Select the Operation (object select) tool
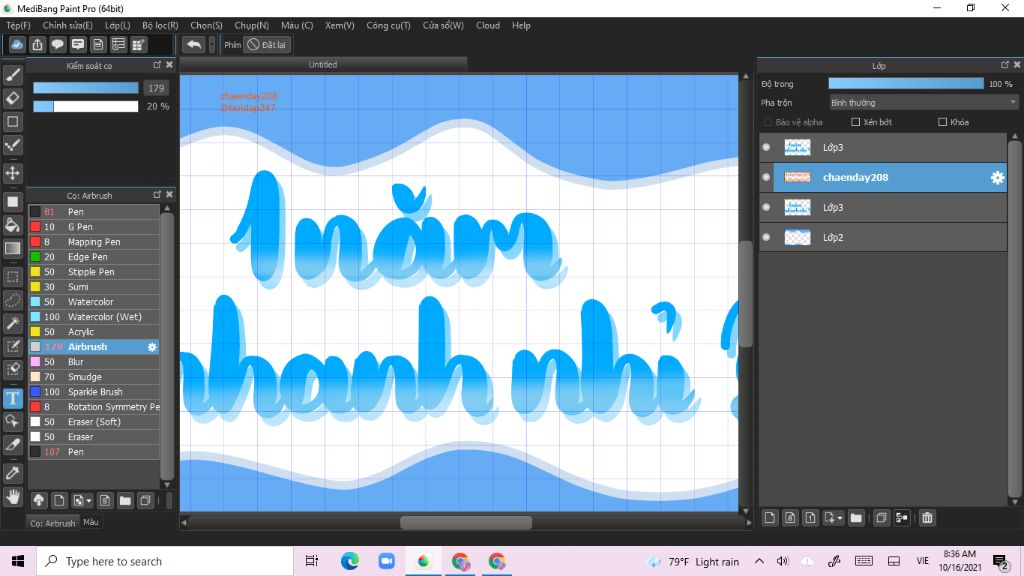Image resolution: width=1024 pixels, height=576 pixels. [x=12, y=421]
